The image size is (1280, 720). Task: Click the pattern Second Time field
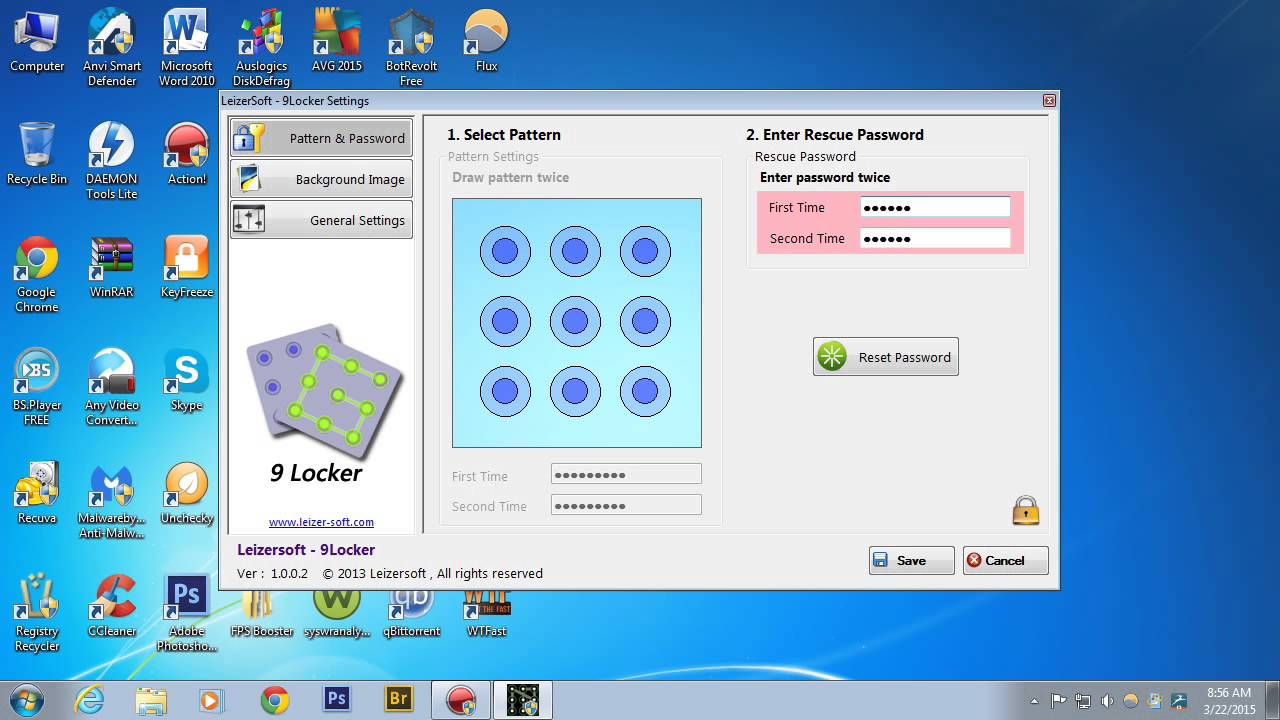coord(626,505)
